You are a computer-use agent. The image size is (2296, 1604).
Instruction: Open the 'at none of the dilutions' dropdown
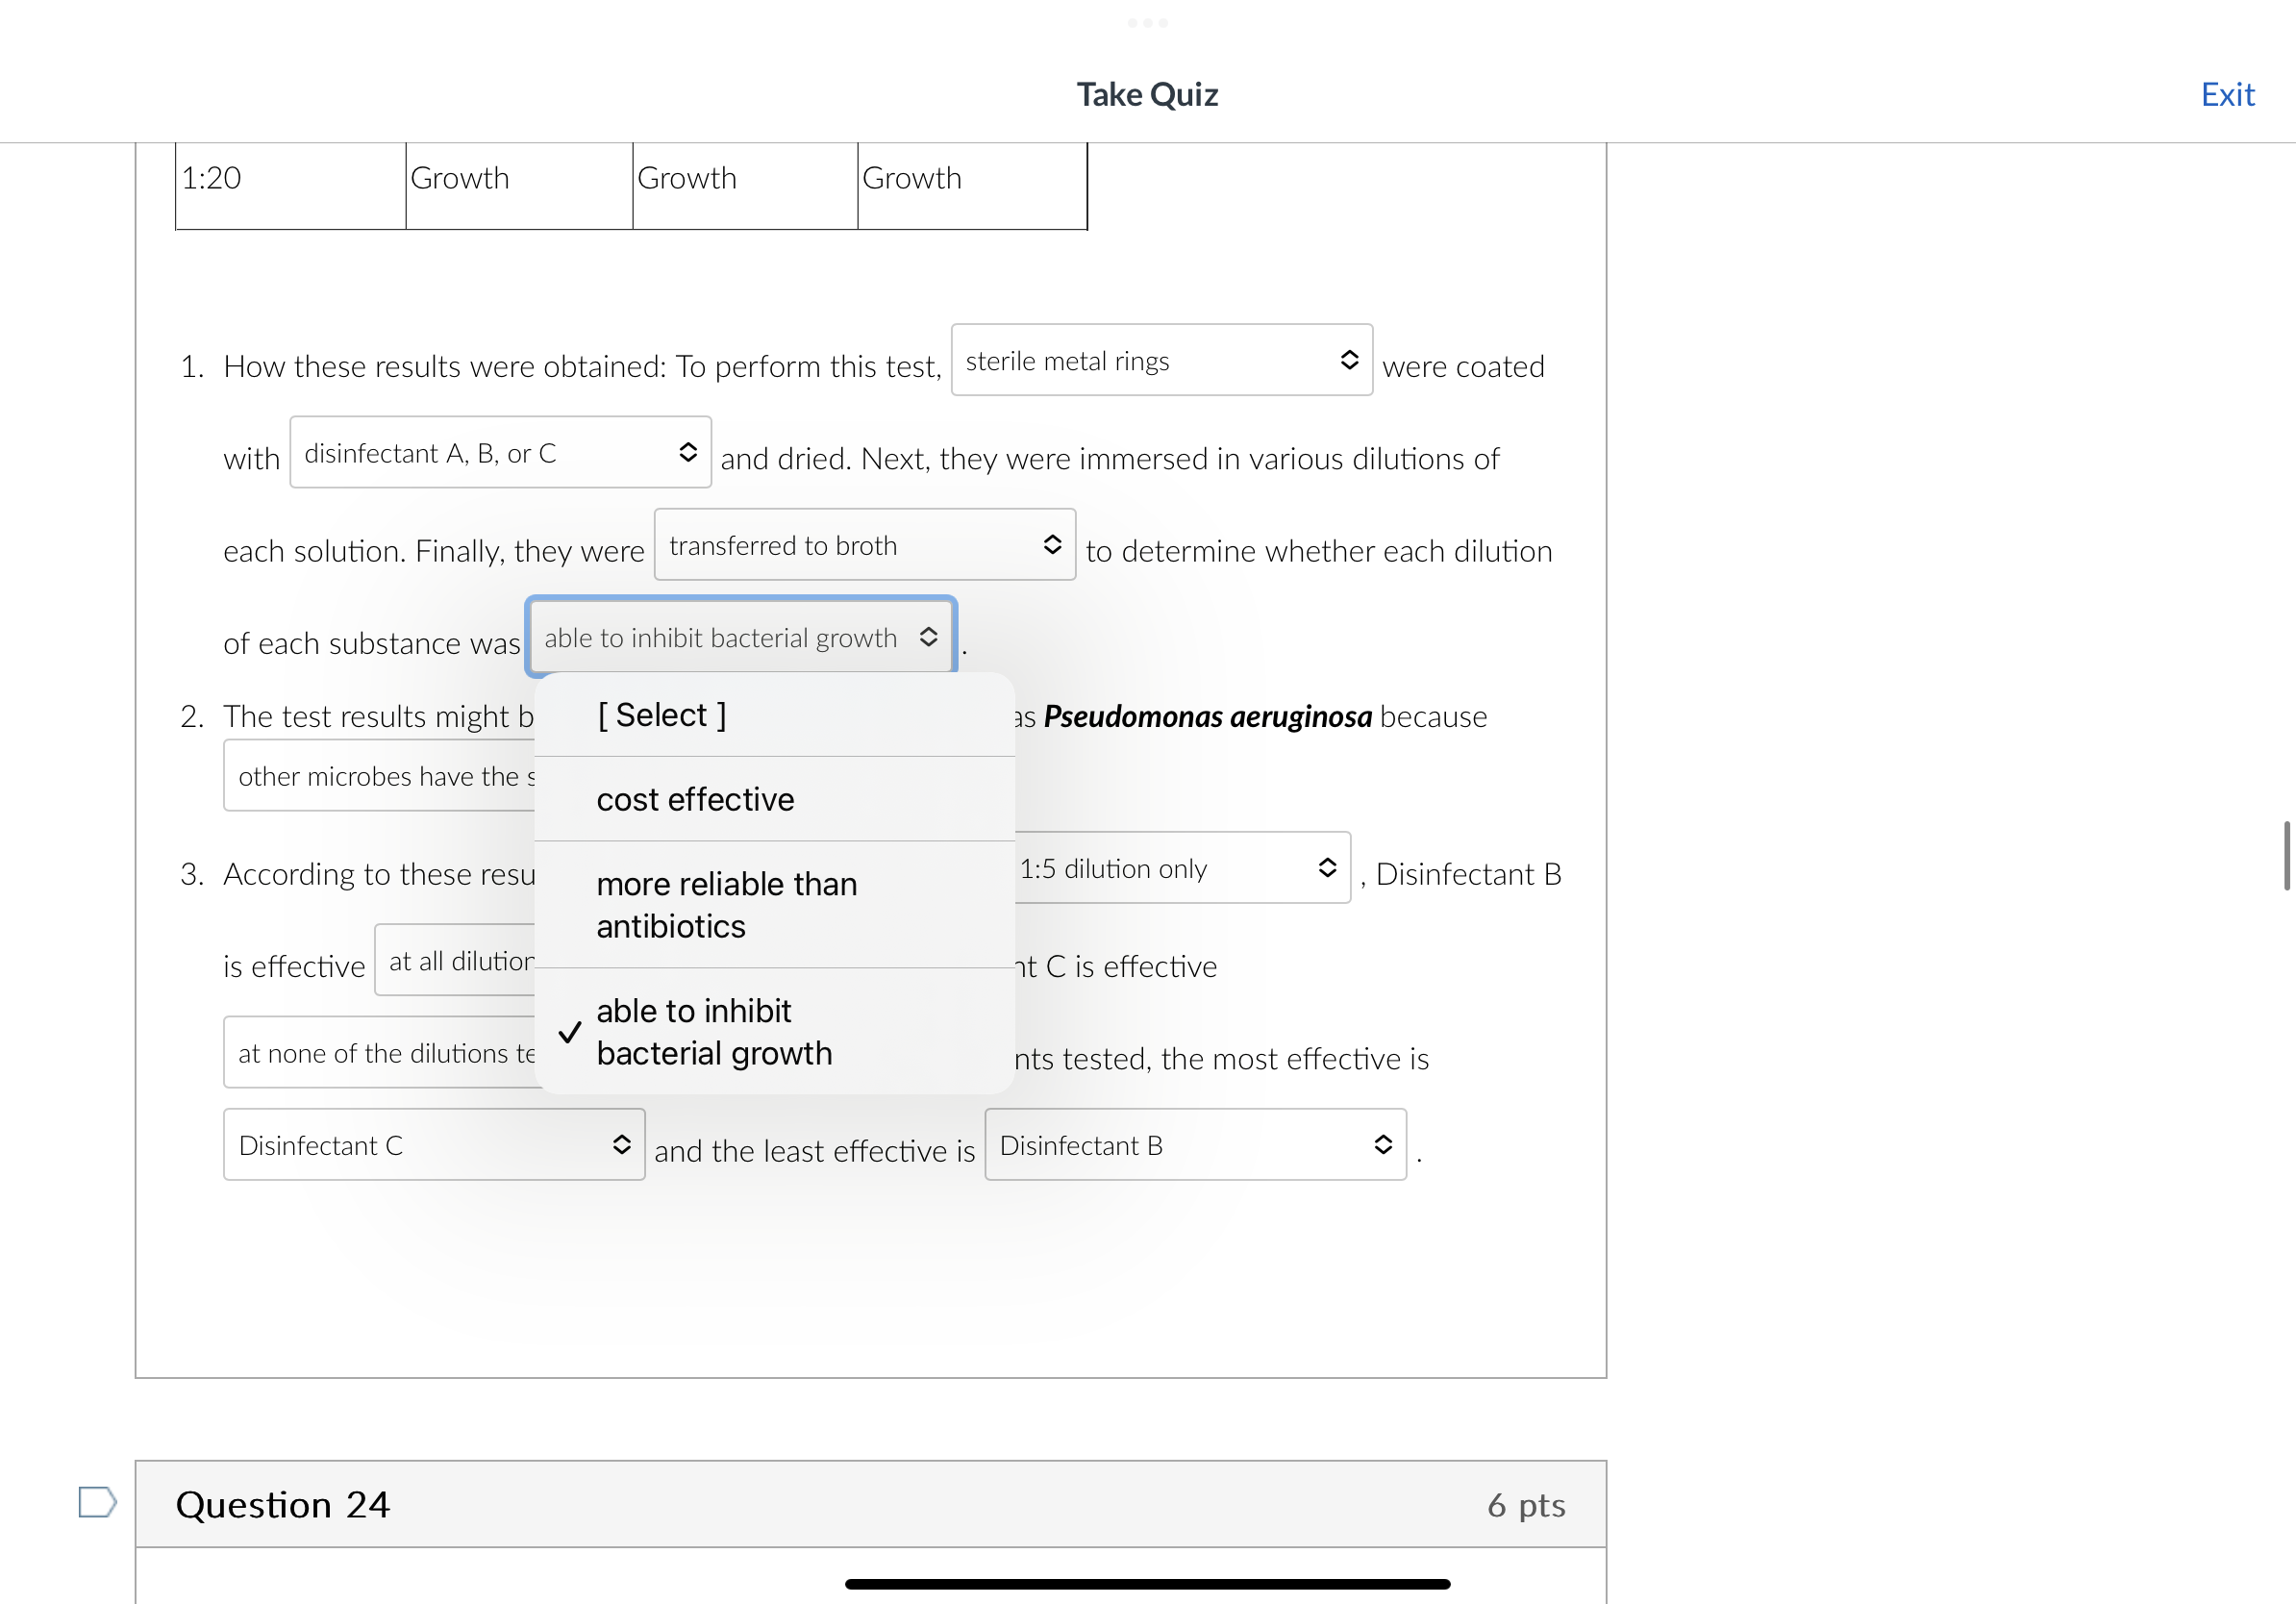click(x=380, y=1053)
